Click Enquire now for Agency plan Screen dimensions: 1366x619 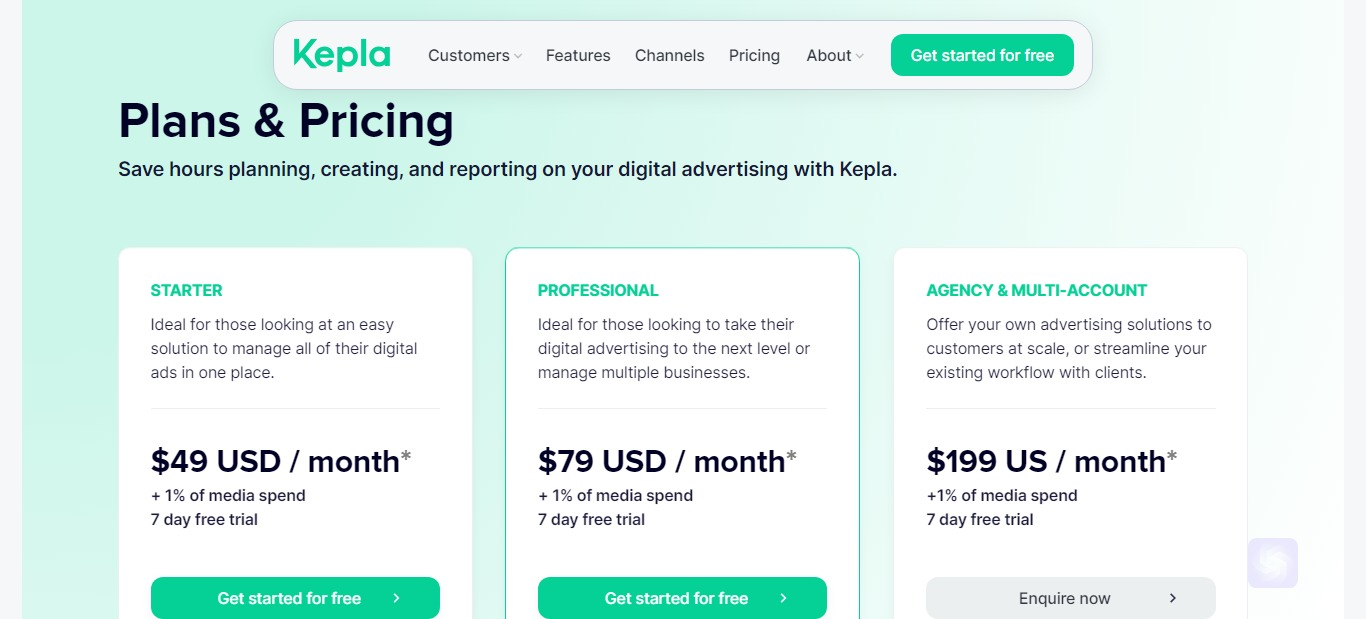pos(1071,598)
